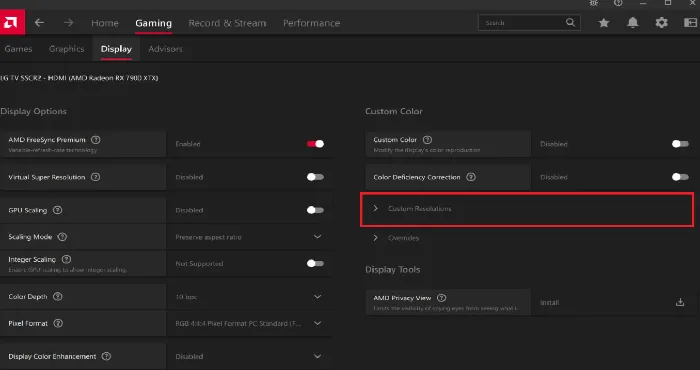Show help for Display Color Enhancement
The height and width of the screenshot is (370, 700).
click(x=106, y=357)
